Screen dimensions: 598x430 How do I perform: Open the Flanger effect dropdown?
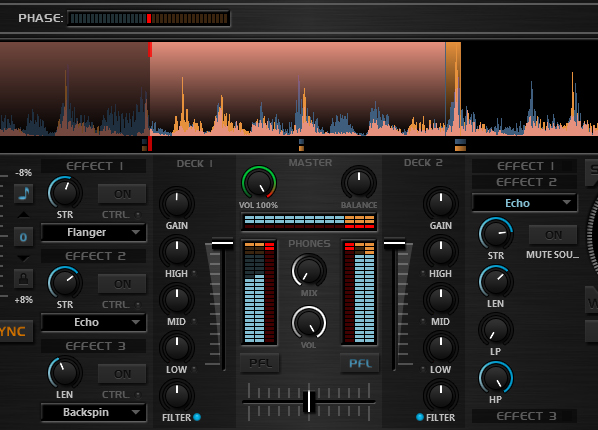[94, 232]
